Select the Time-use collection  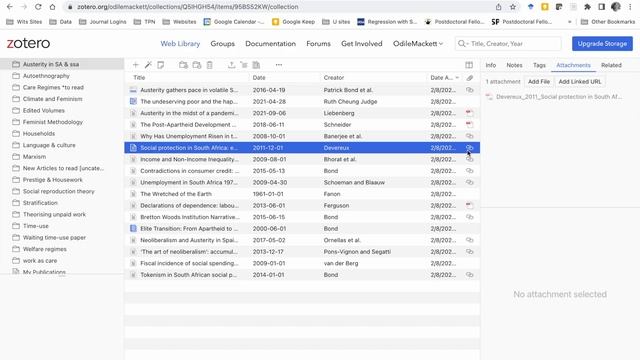pyautogui.click(x=36, y=226)
